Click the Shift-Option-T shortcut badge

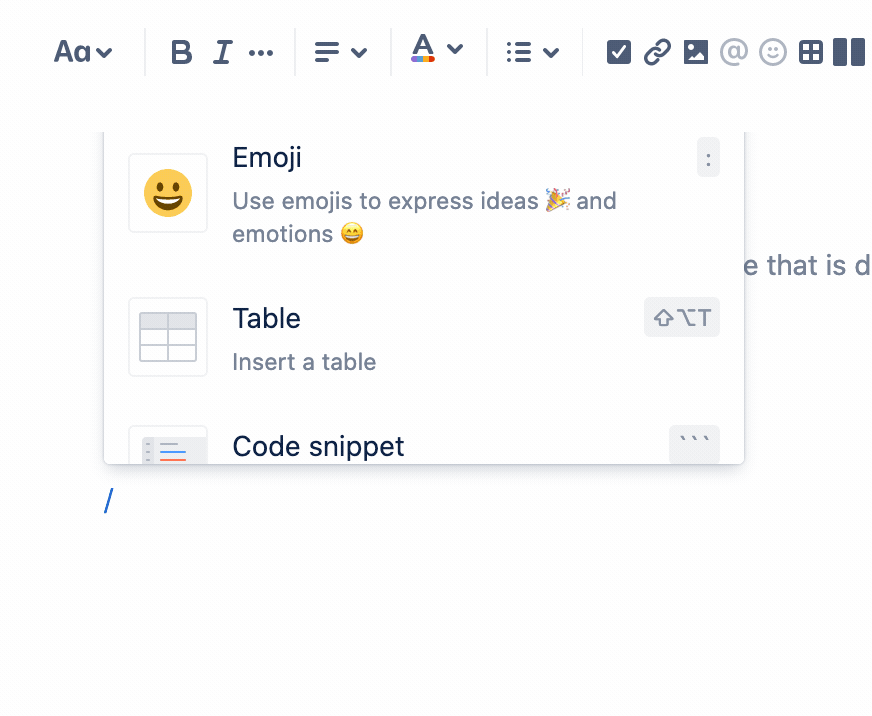coord(682,317)
